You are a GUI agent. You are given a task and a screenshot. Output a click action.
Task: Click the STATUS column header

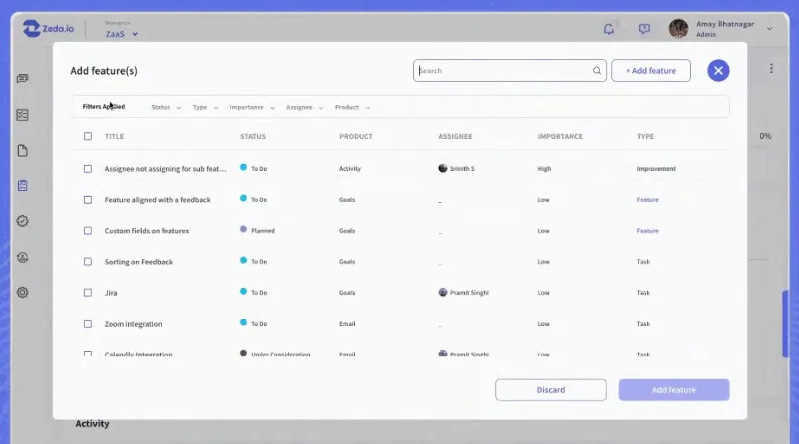[253, 137]
